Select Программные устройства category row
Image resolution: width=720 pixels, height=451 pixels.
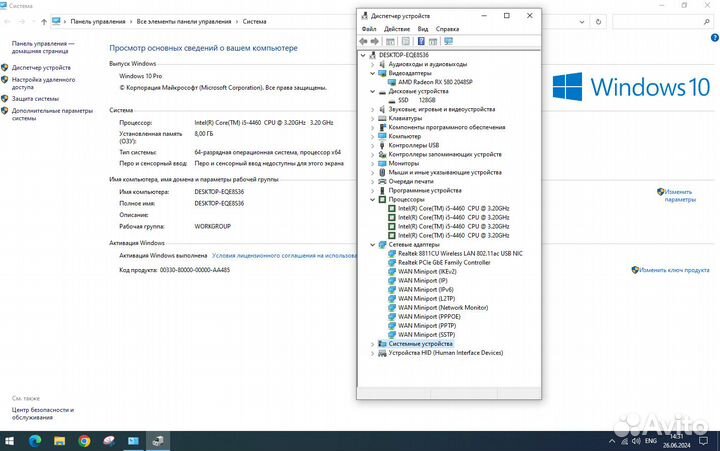tap(425, 191)
